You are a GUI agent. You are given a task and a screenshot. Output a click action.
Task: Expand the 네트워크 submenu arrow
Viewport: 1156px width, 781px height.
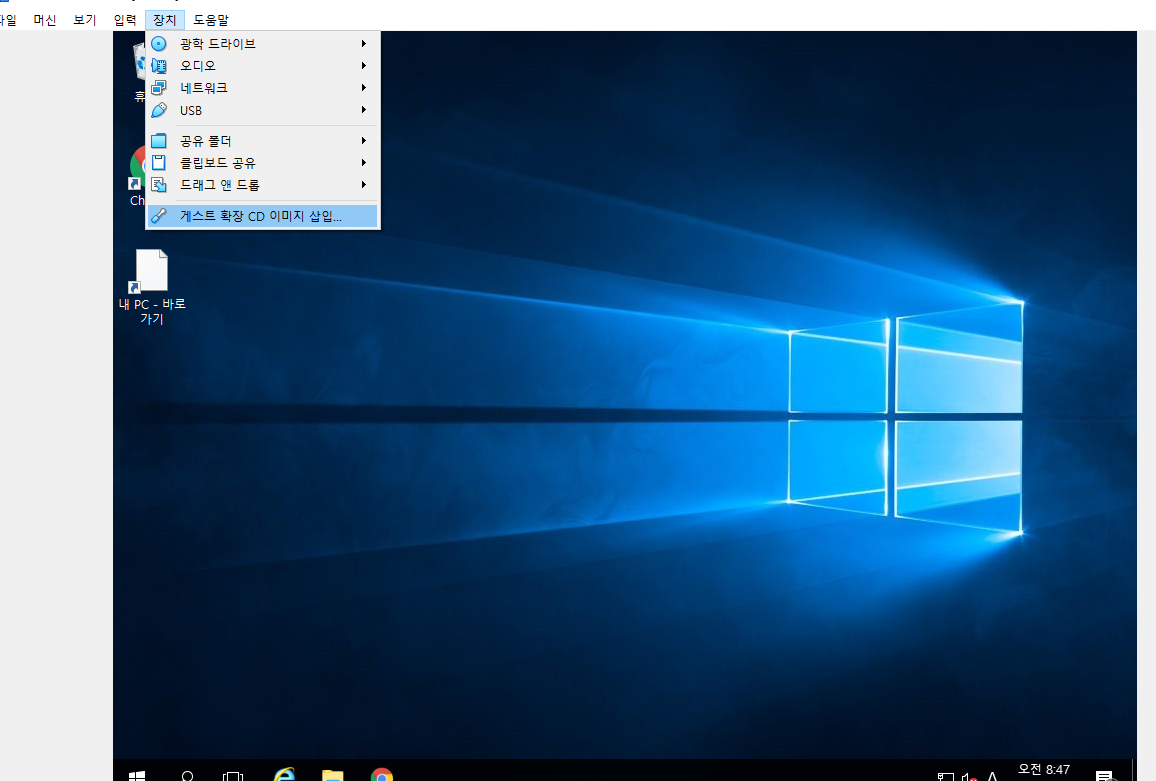(363, 88)
